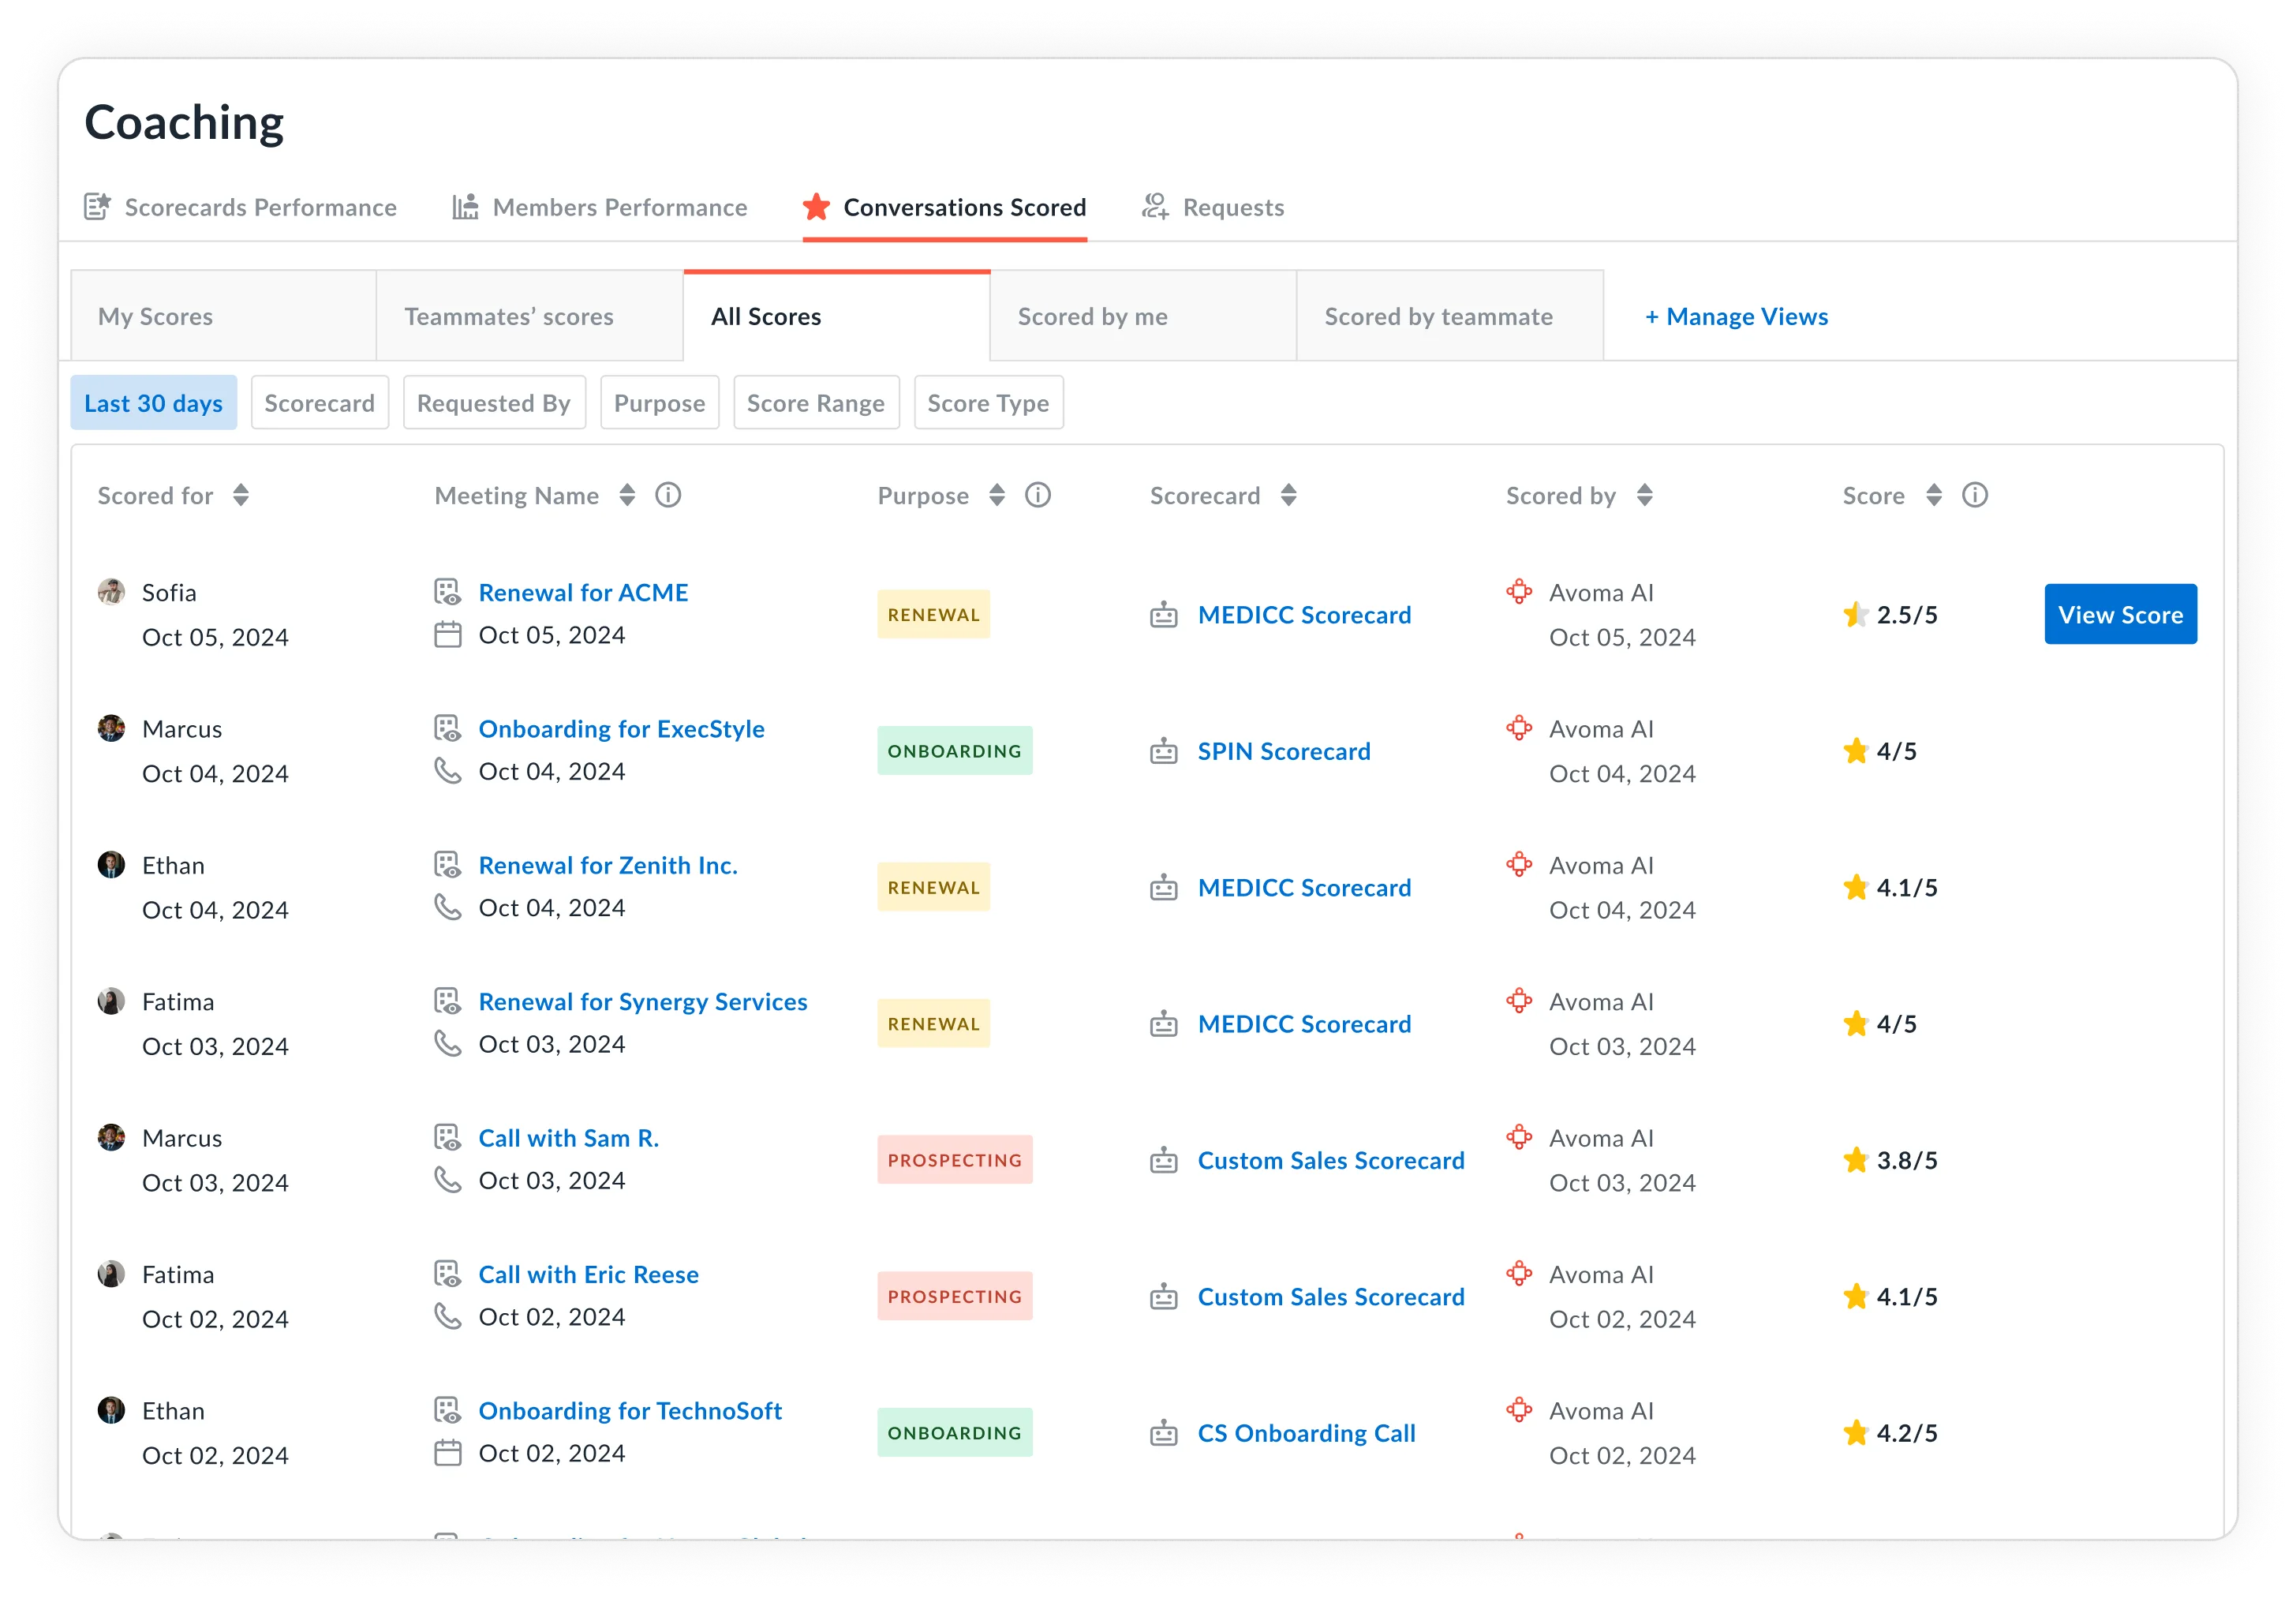Open the Score Type filter
Image resolution: width=2296 pixels, height=1598 pixels.
click(988, 403)
